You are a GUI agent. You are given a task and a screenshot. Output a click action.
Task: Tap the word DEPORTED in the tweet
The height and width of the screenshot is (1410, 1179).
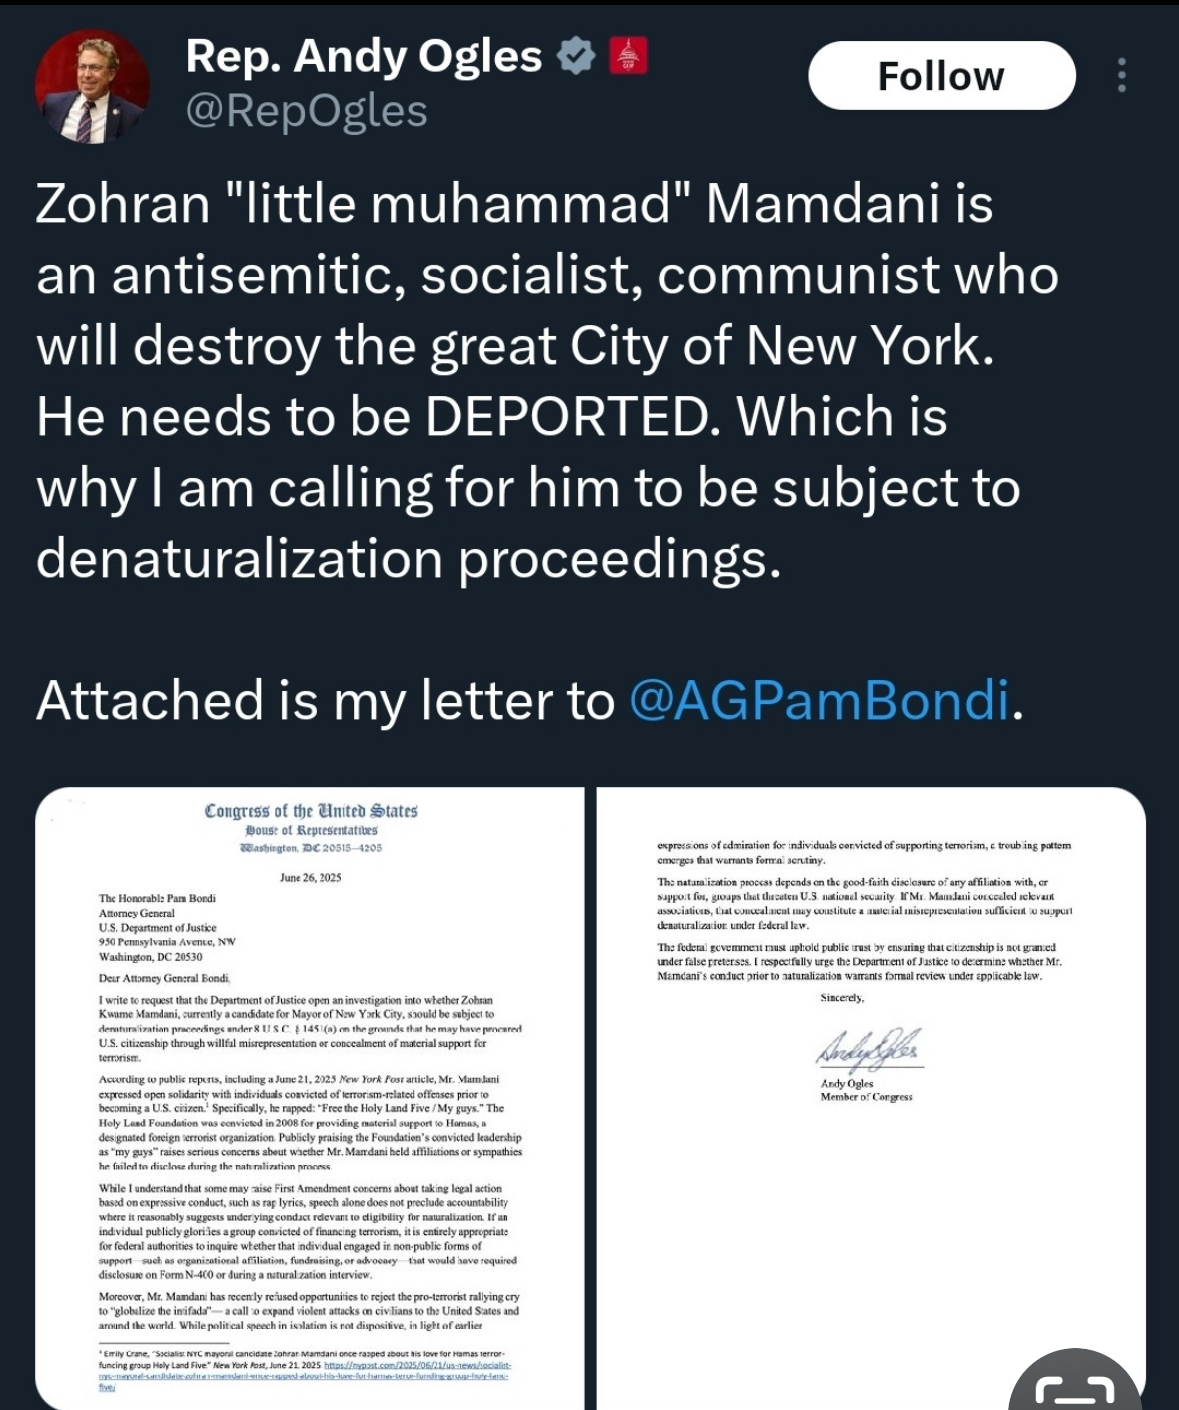click(567, 416)
